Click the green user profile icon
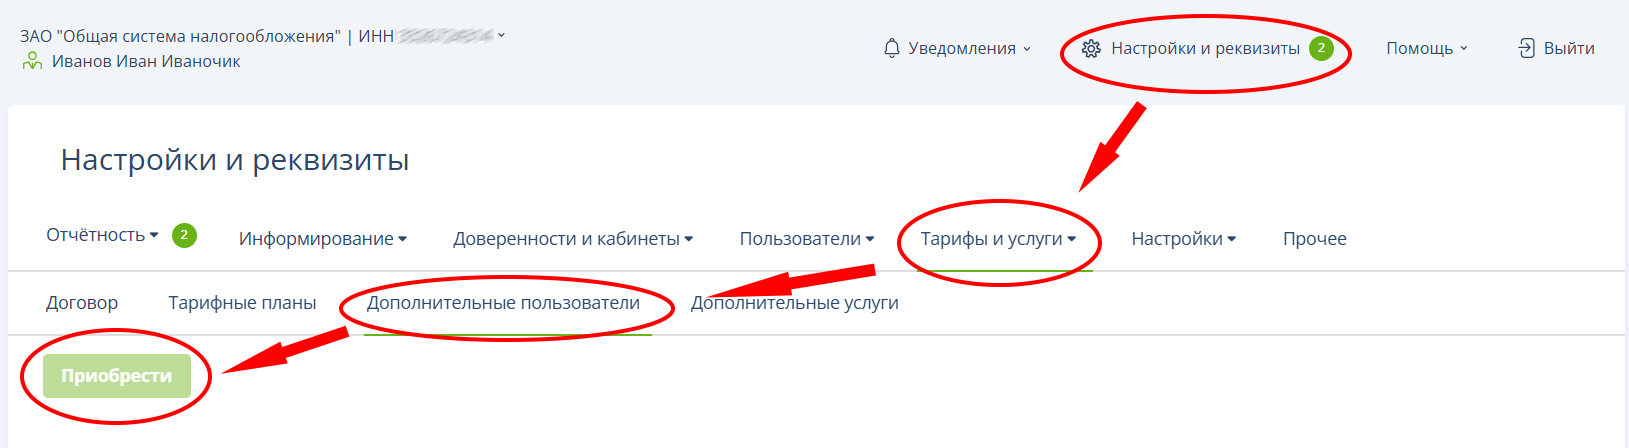Image resolution: width=1629 pixels, height=448 pixels. 33,62
